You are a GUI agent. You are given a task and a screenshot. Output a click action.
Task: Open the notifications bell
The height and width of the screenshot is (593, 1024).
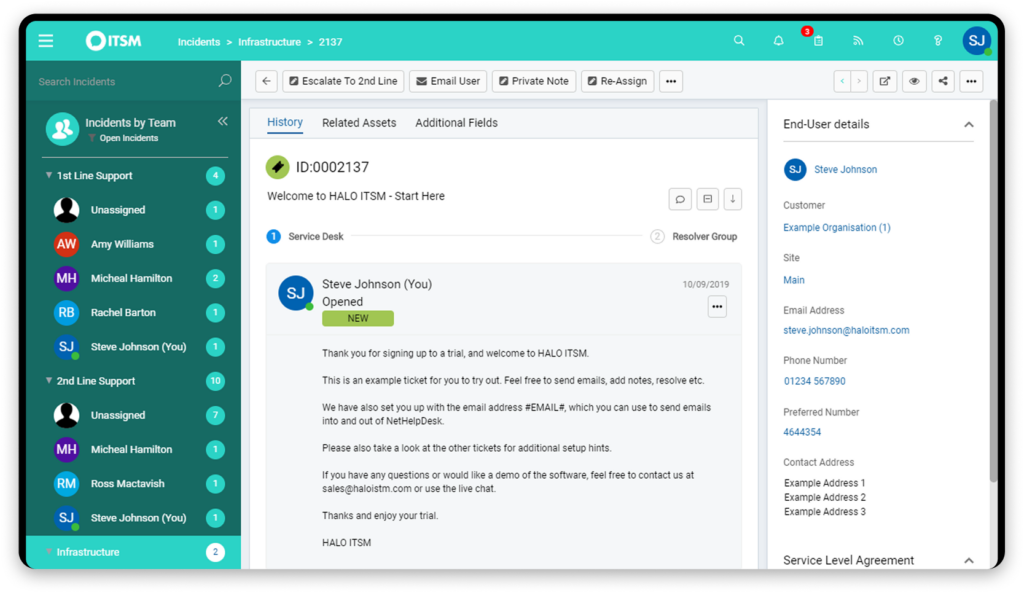tap(778, 40)
